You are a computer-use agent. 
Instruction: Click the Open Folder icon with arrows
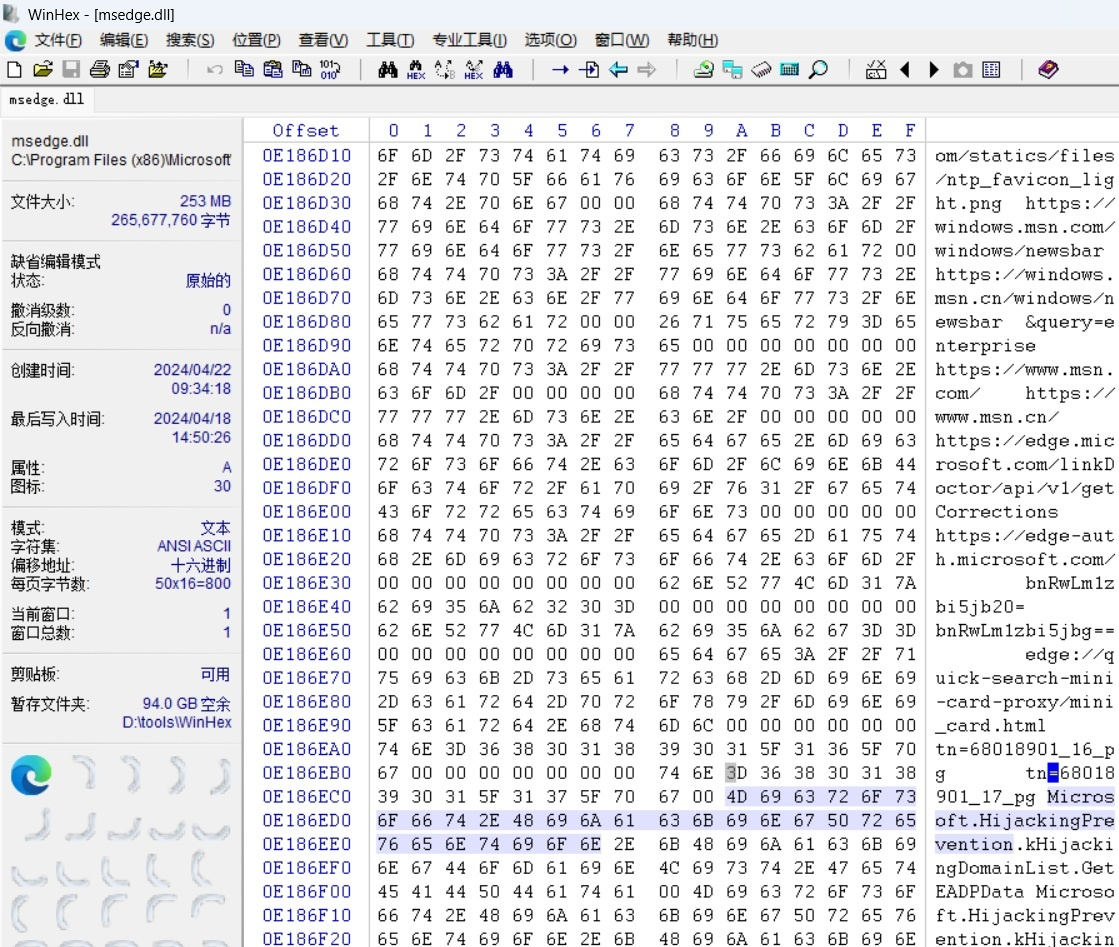pyautogui.click(x=158, y=70)
